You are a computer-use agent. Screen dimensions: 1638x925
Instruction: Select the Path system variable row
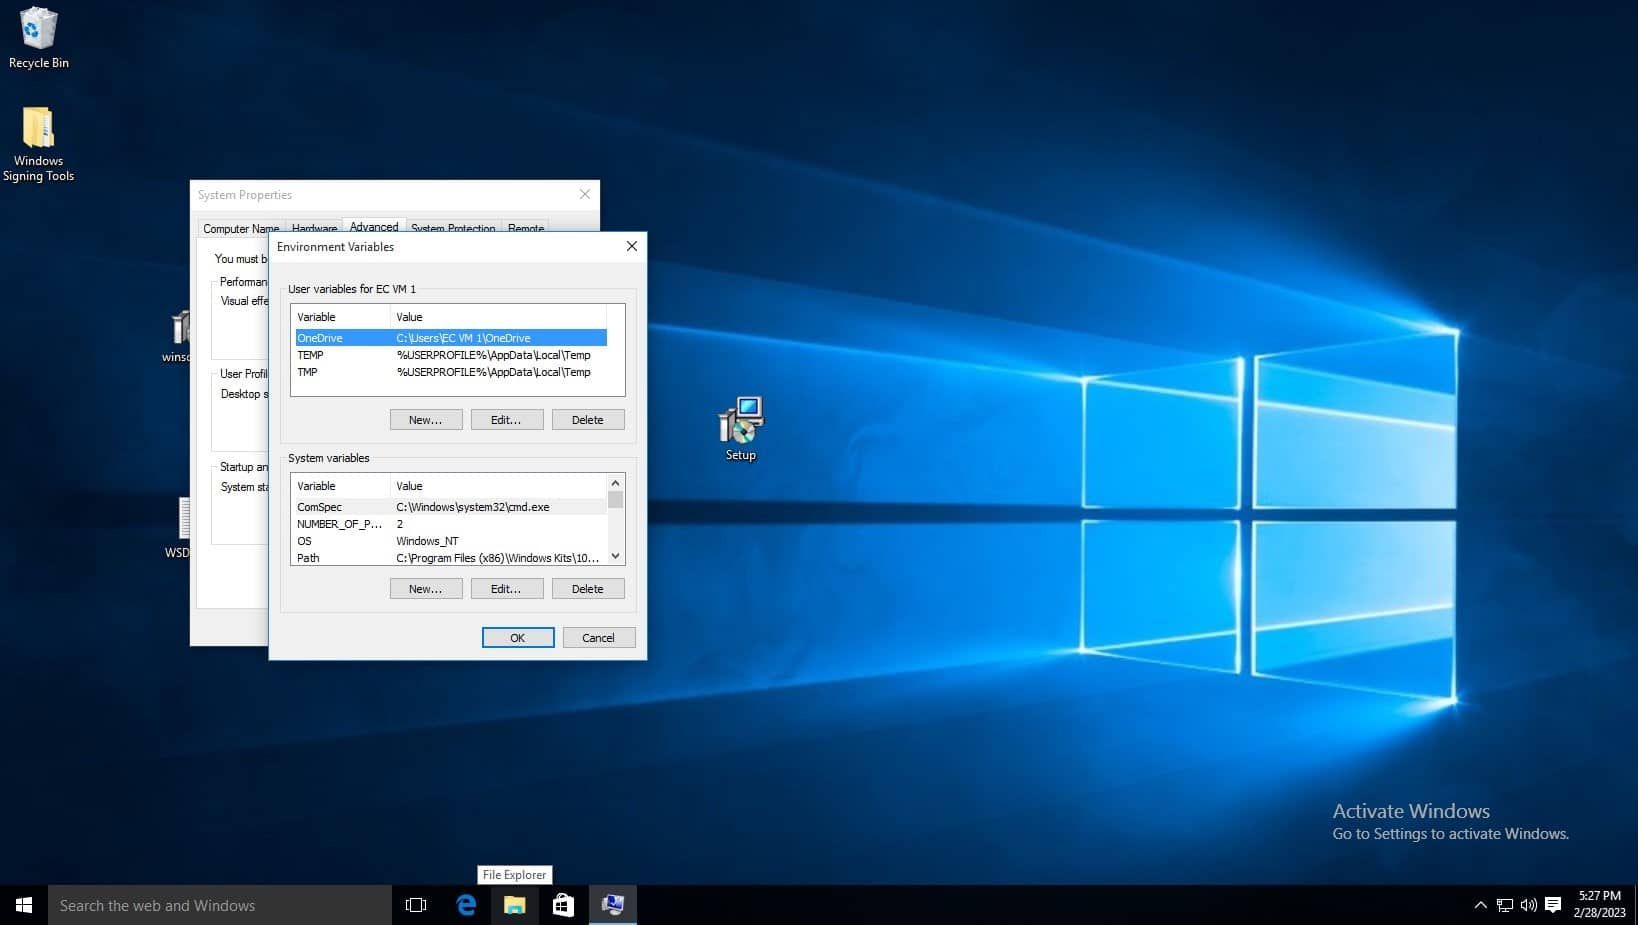450,558
